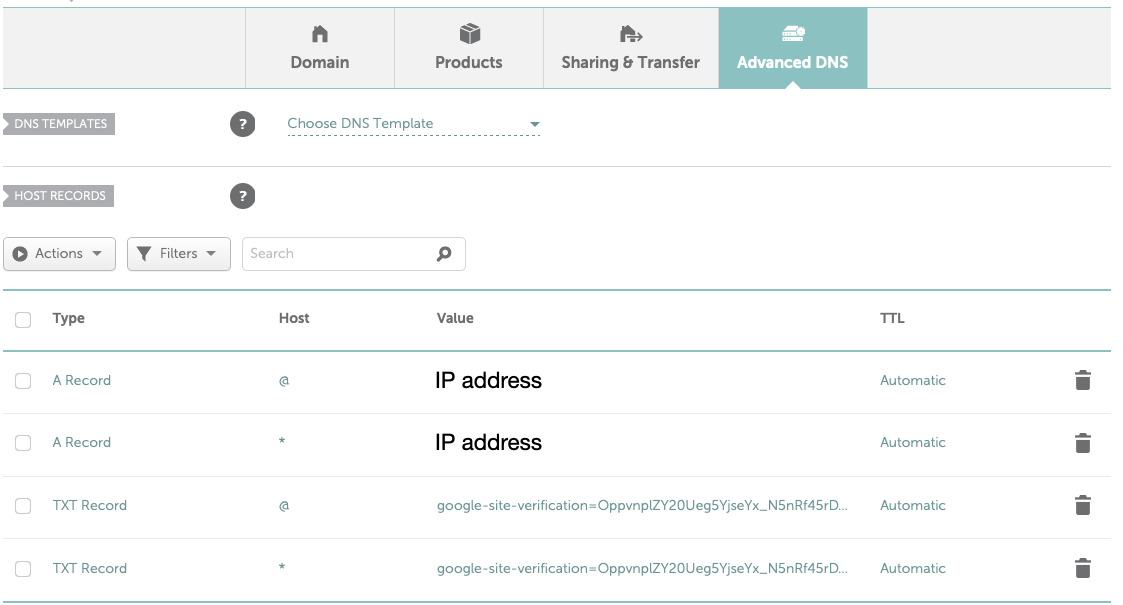Open help icon beside DNS Templates
The width and height of the screenshot is (1123, 605).
(x=242, y=124)
